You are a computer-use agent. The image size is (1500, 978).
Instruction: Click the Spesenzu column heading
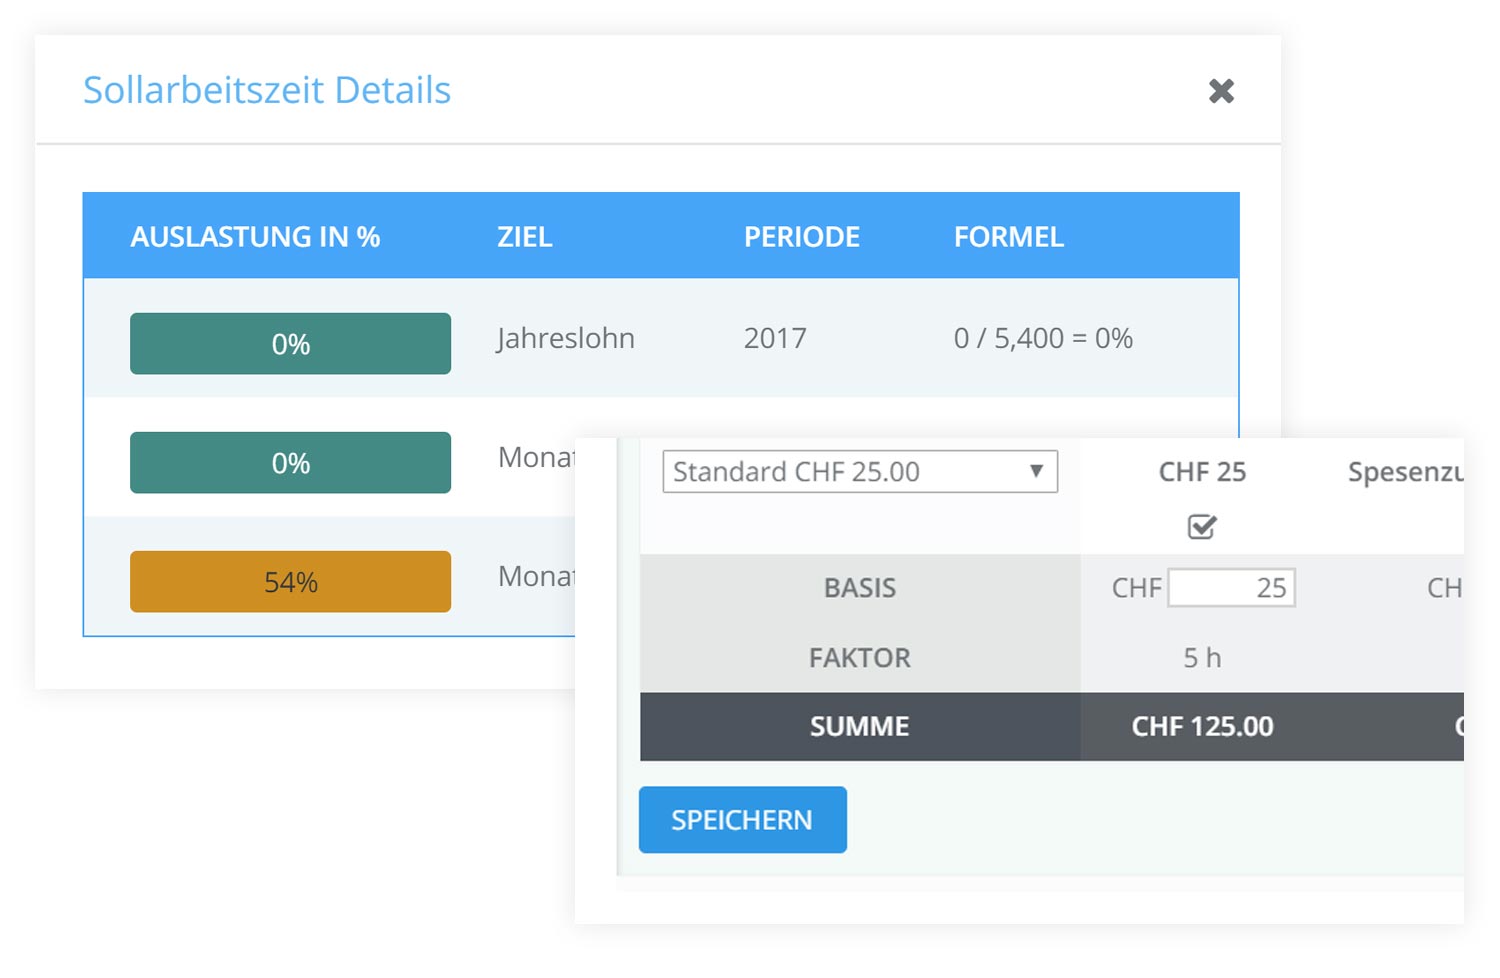1404,472
